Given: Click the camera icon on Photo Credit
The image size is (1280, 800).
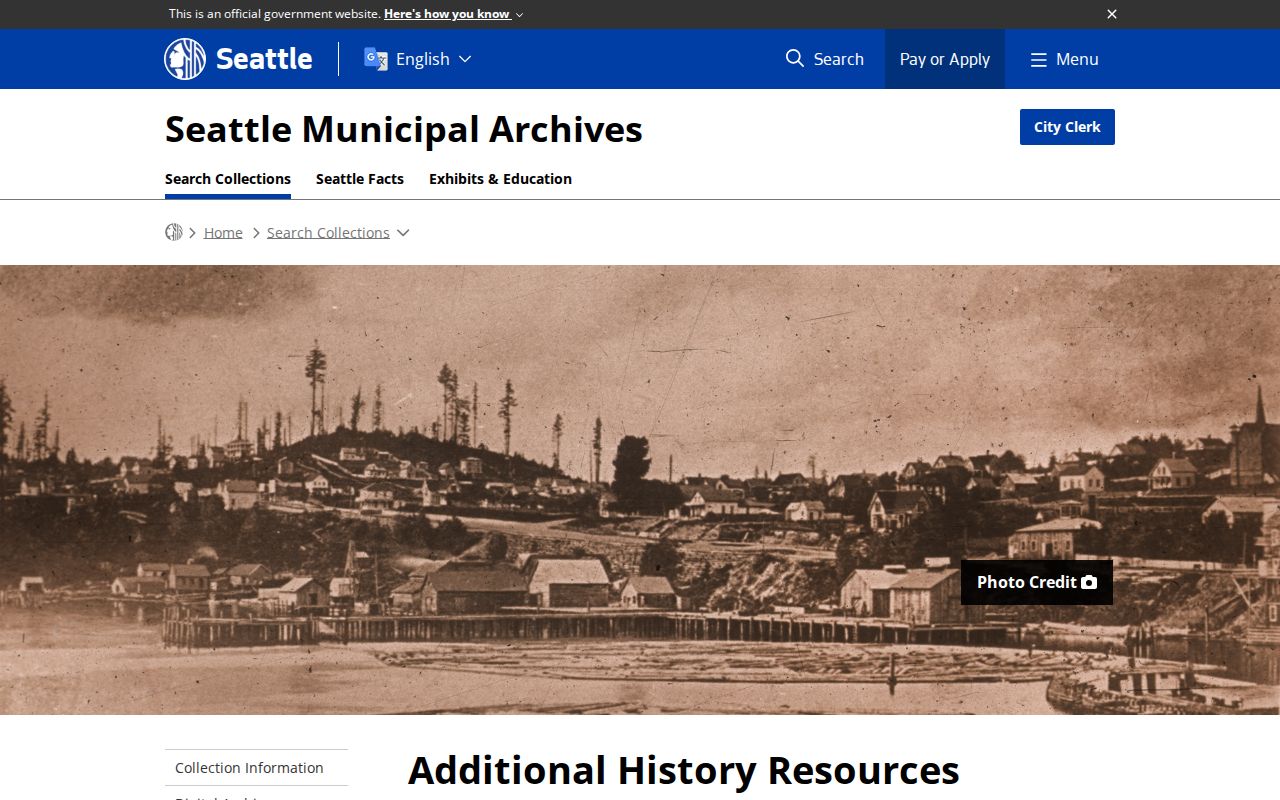Looking at the screenshot, I should [x=1089, y=582].
